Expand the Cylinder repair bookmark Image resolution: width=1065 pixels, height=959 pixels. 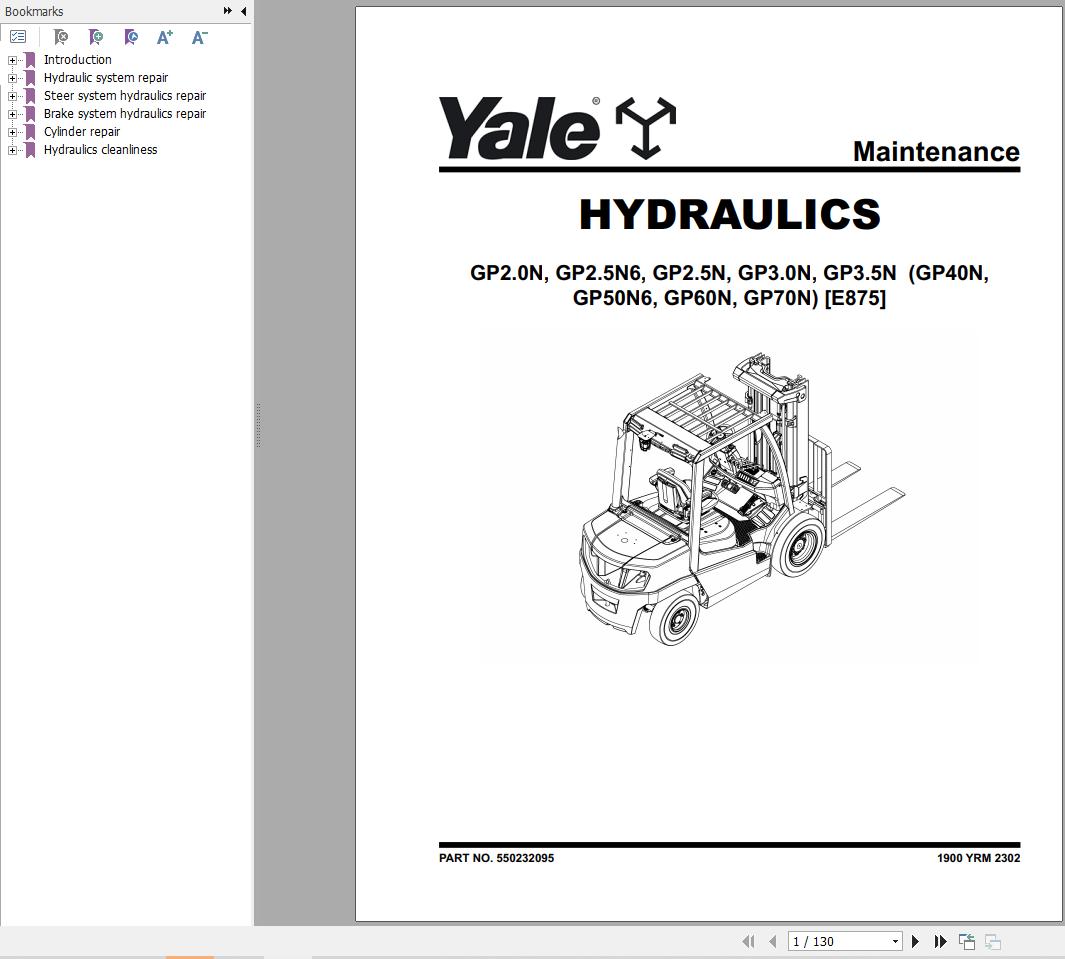click(x=12, y=132)
